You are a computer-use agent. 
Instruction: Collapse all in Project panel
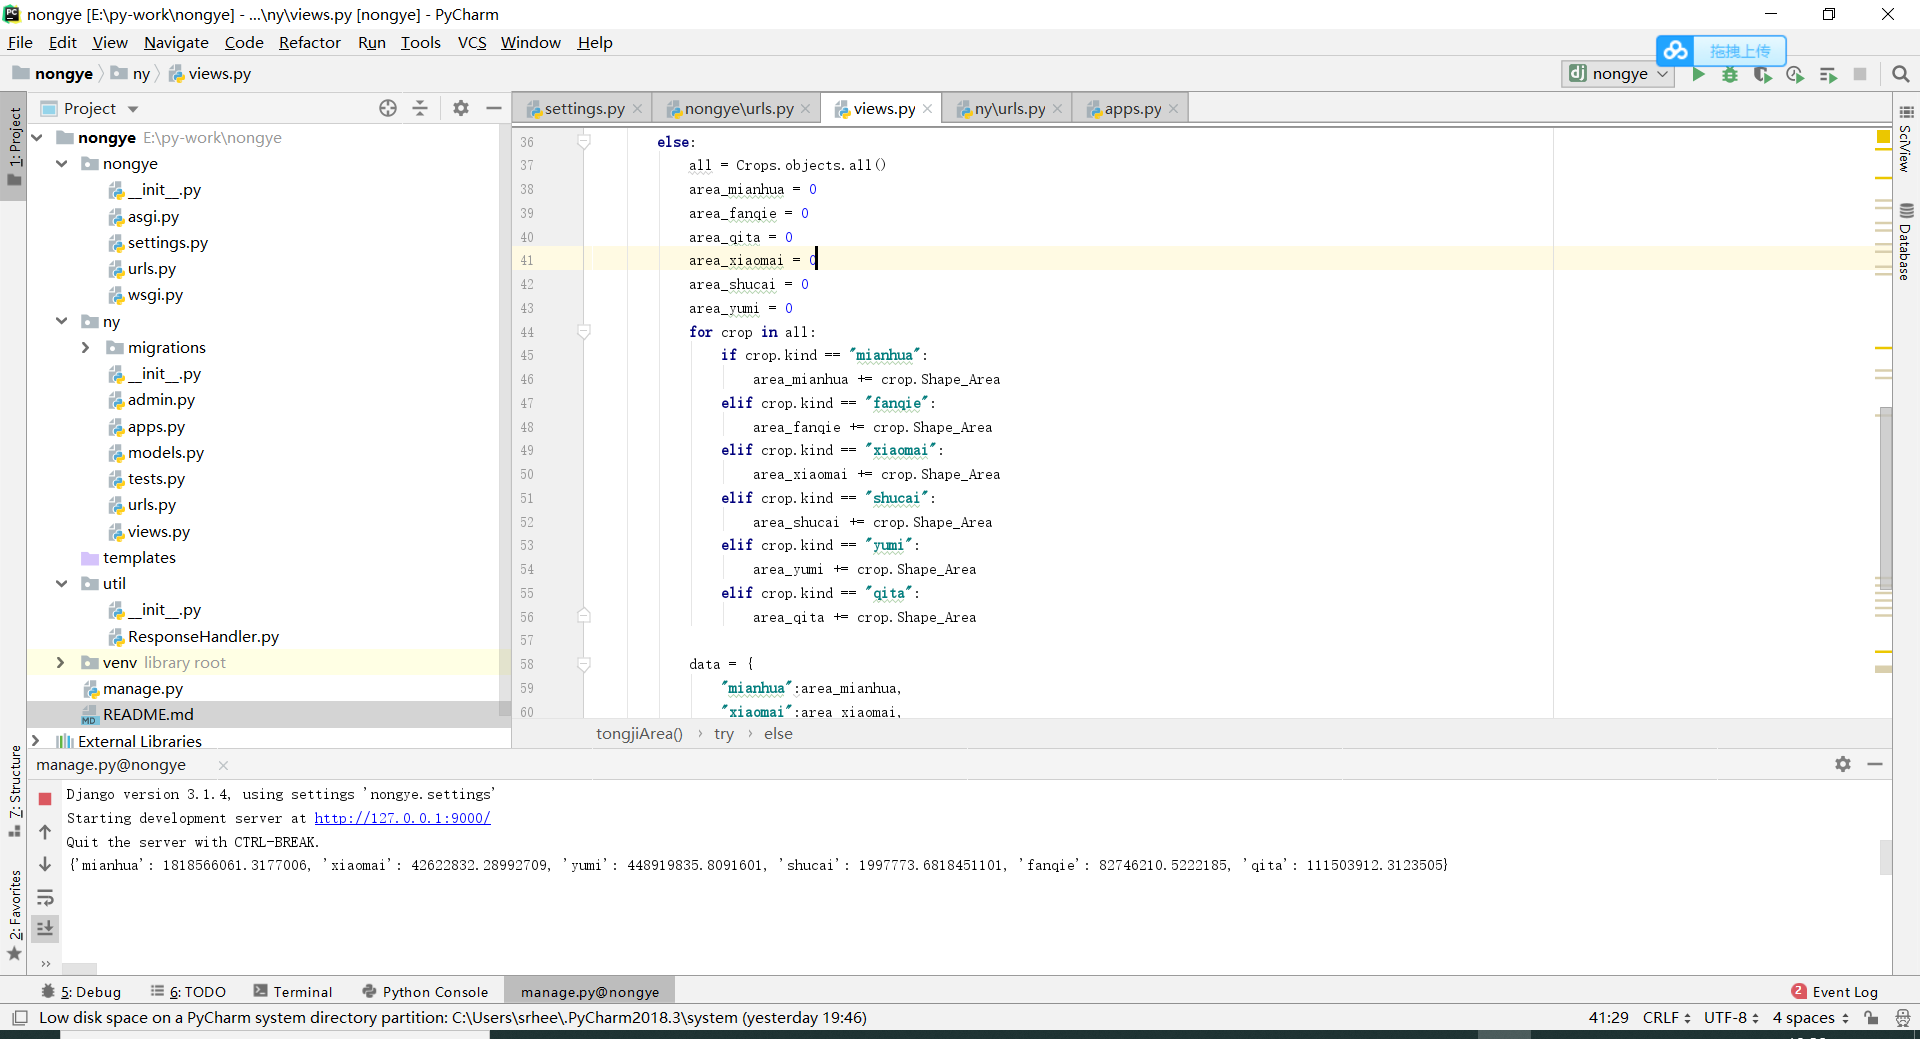[420, 108]
